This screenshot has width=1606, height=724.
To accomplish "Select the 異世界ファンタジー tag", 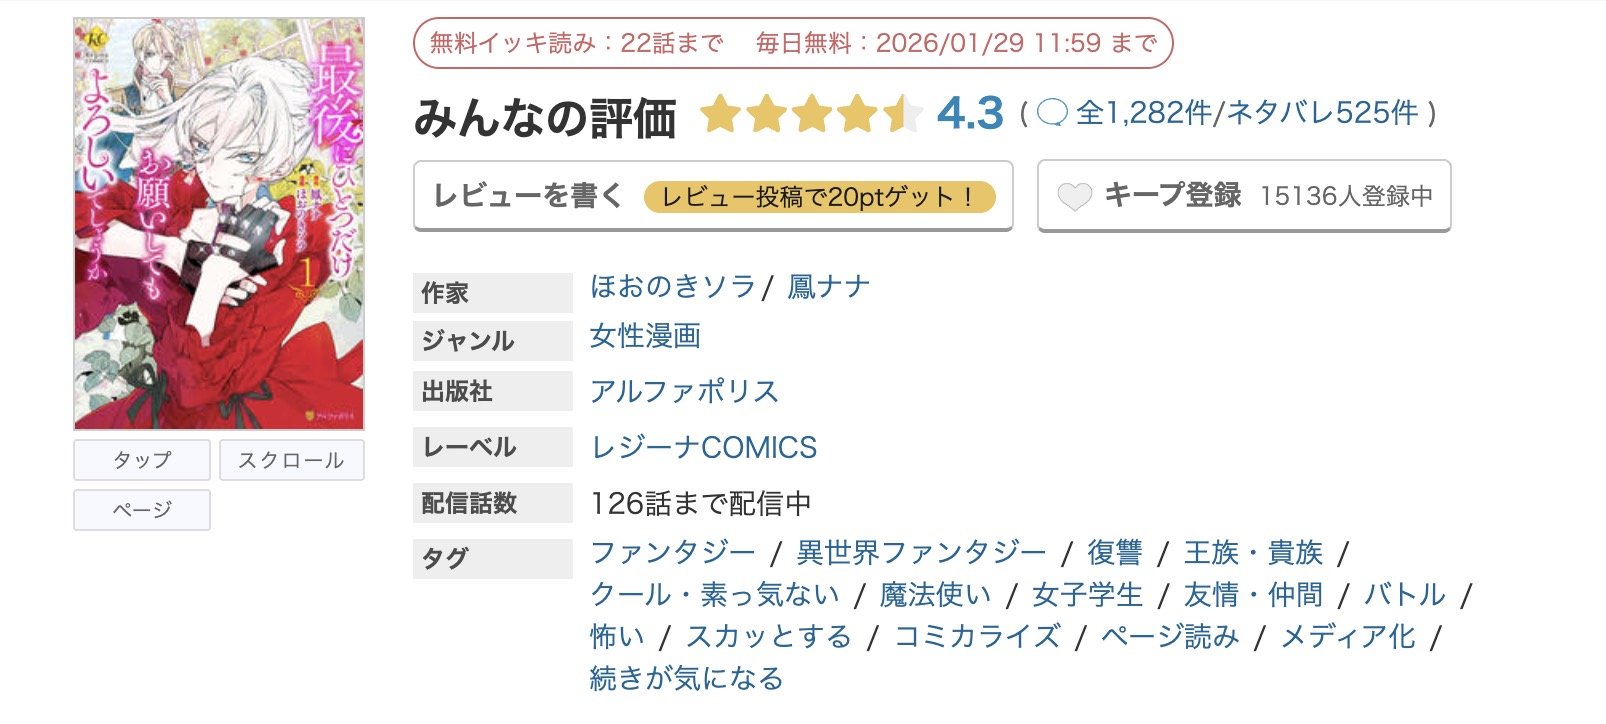I will 921,553.
